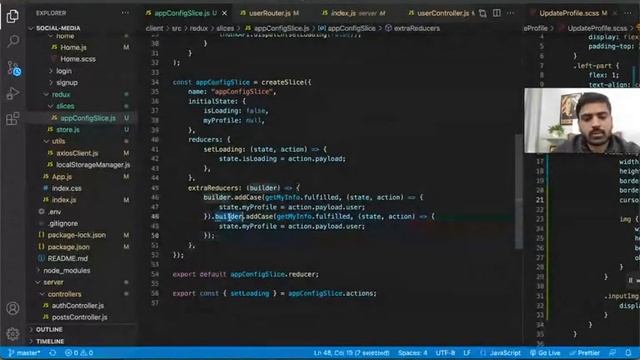Screen dimensions: 640x360
Task: Open the Source Control view
Action: 13,68
